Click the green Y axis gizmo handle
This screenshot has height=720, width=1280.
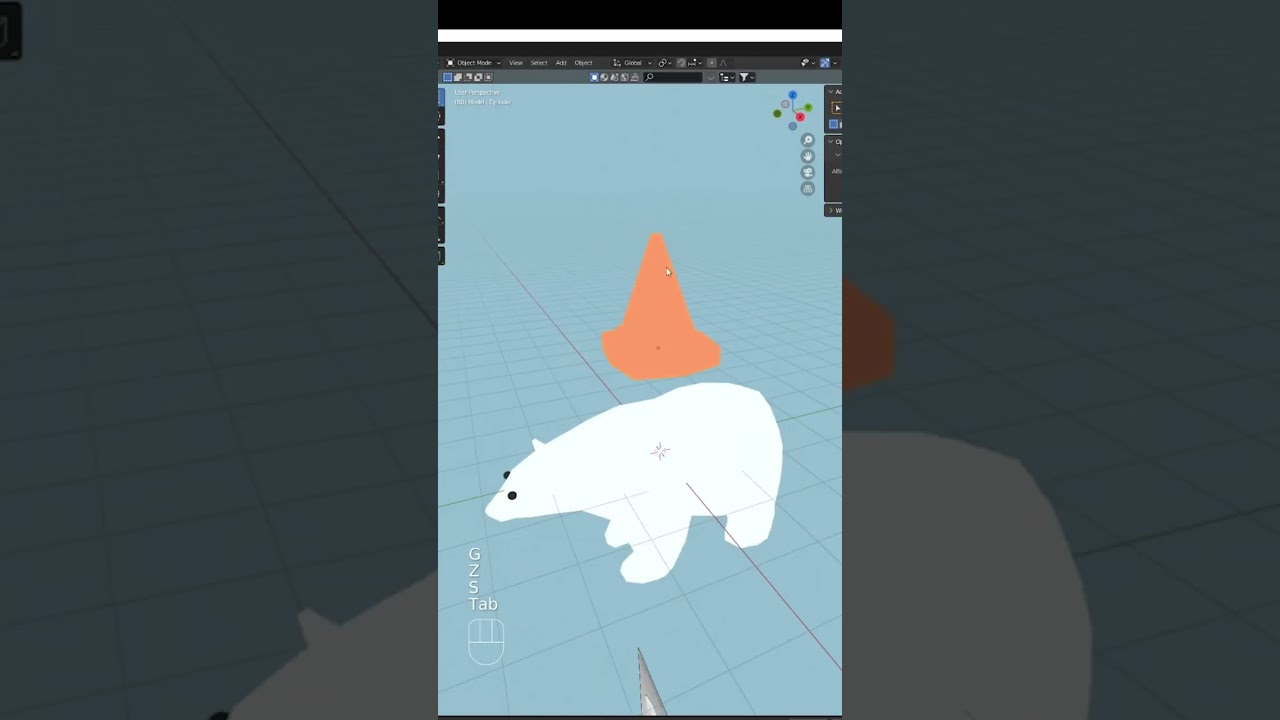(808, 108)
